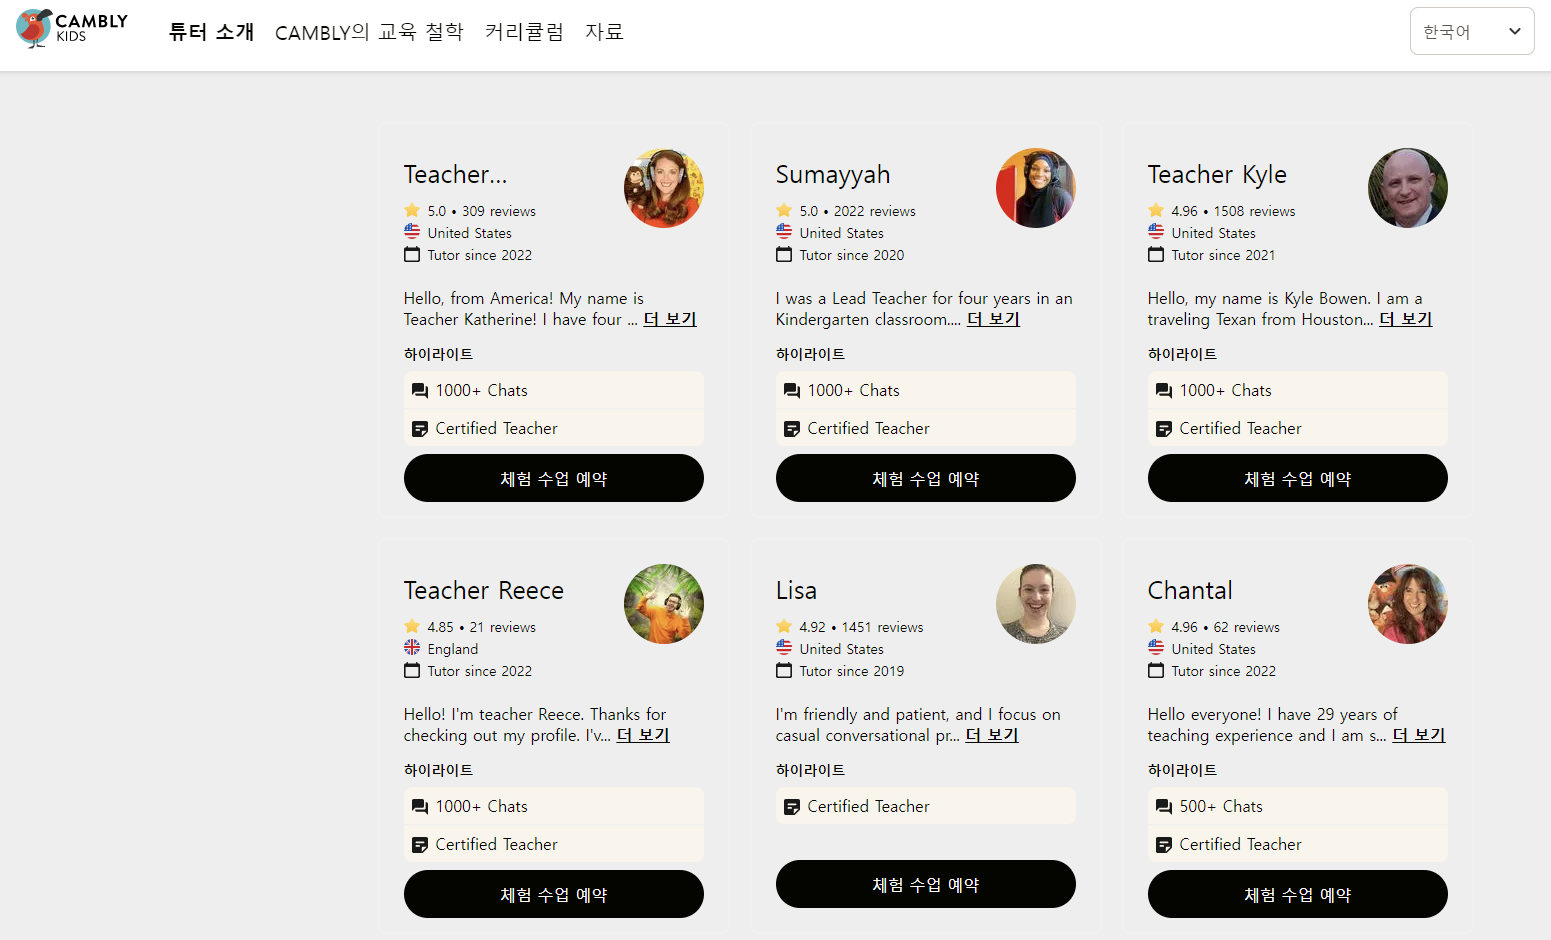The height and width of the screenshot is (940, 1551).
Task: Open the 튜터 소개 menu item
Action: point(211,32)
